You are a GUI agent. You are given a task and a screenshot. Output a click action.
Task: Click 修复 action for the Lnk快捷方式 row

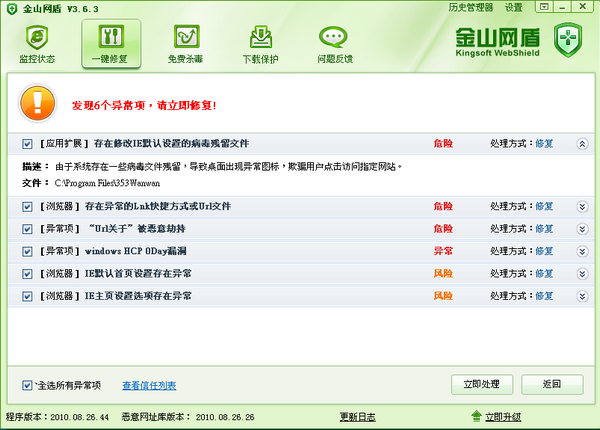pyautogui.click(x=544, y=206)
